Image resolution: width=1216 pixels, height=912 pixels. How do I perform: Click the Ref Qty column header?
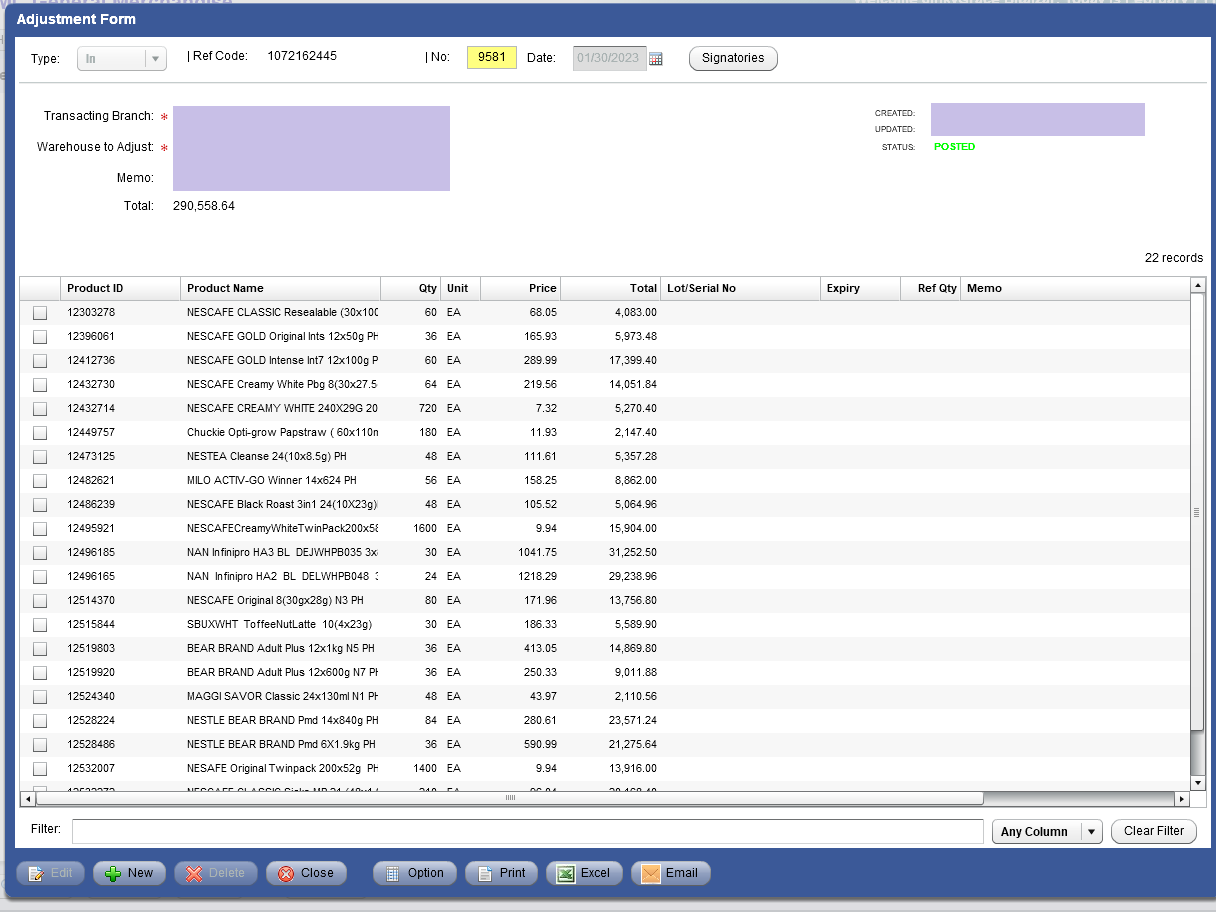(930, 288)
